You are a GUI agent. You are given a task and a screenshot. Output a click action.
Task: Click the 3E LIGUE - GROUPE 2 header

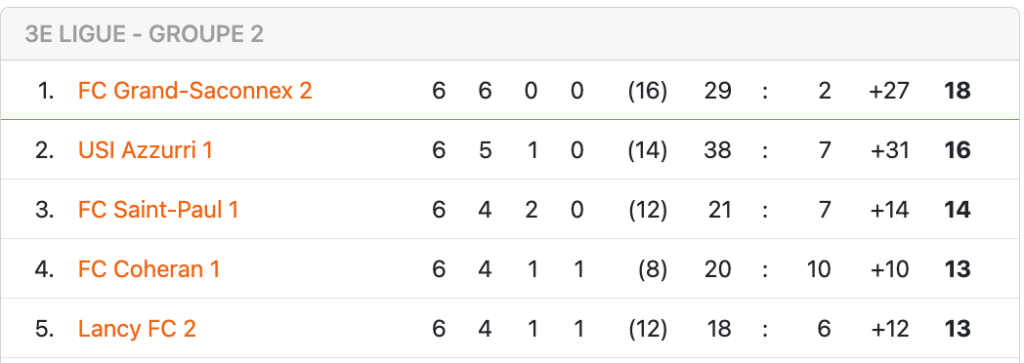tap(144, 35)
